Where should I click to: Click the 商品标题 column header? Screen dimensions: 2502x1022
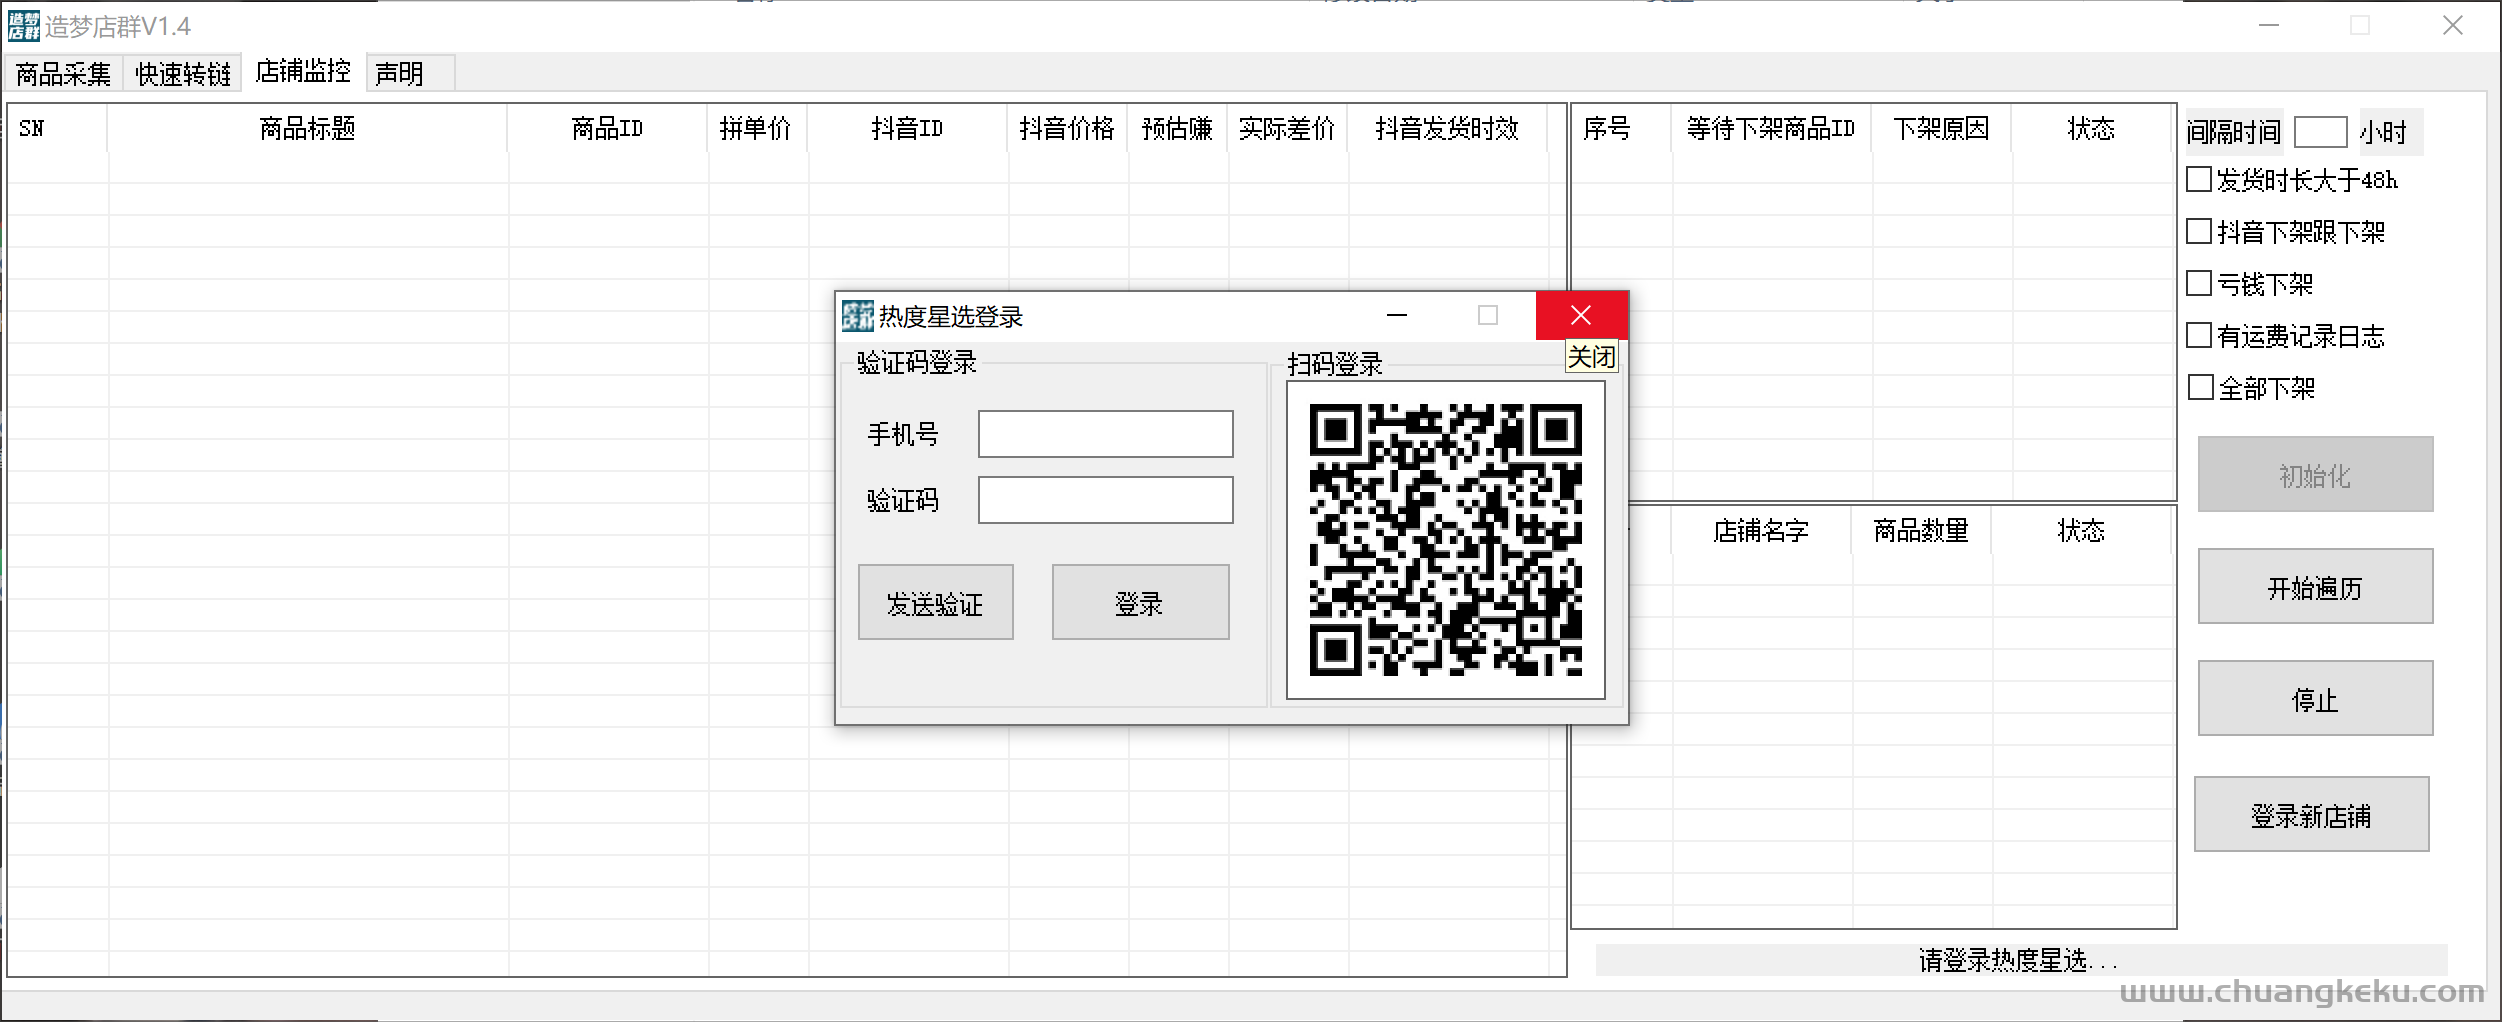click(x=307, y=129)
